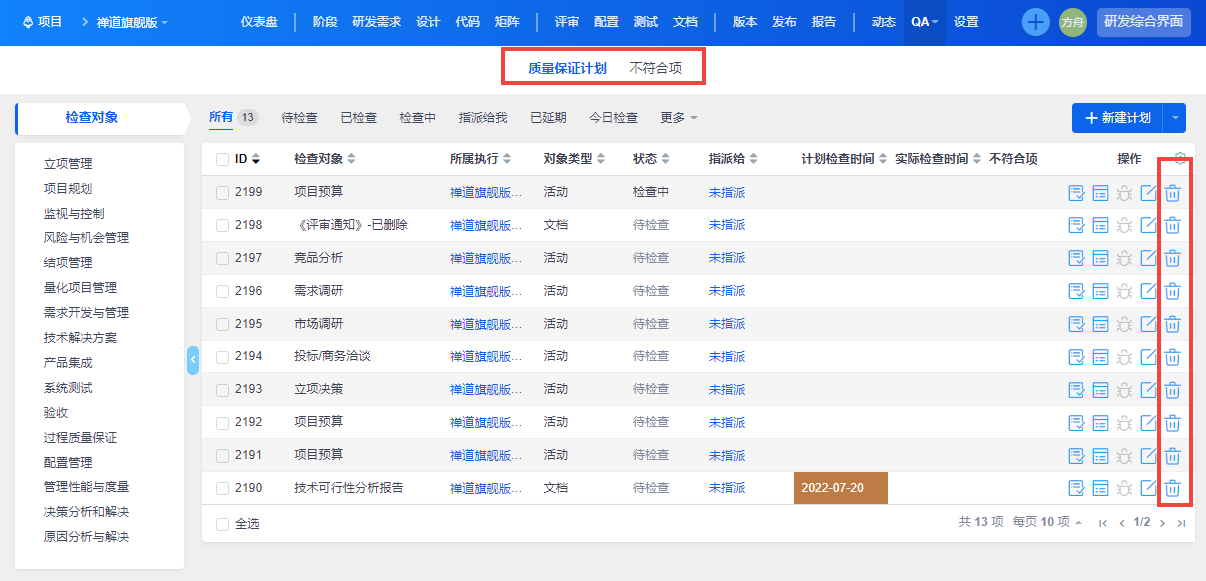Open 未指派 link for row 2196
The width and height of the screenshot is (1206, 581).
click(727, 291)
